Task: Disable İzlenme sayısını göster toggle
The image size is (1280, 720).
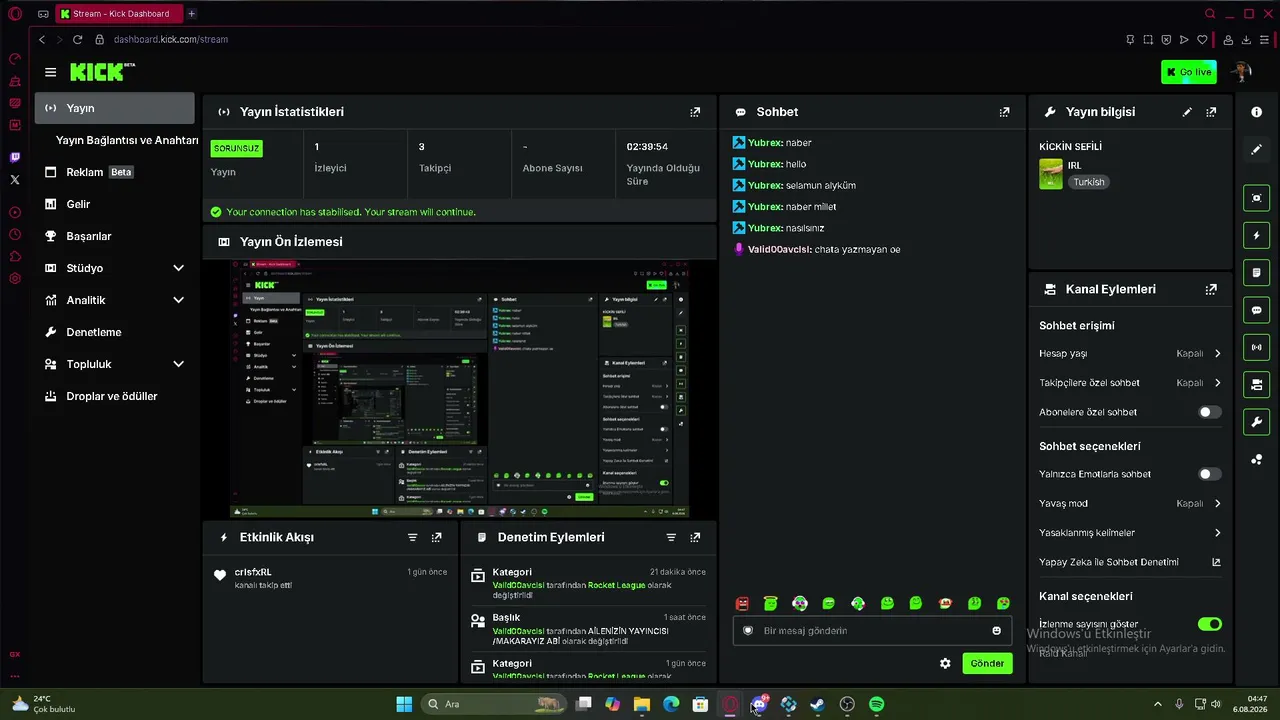Action: click(x=1210, y=624)
